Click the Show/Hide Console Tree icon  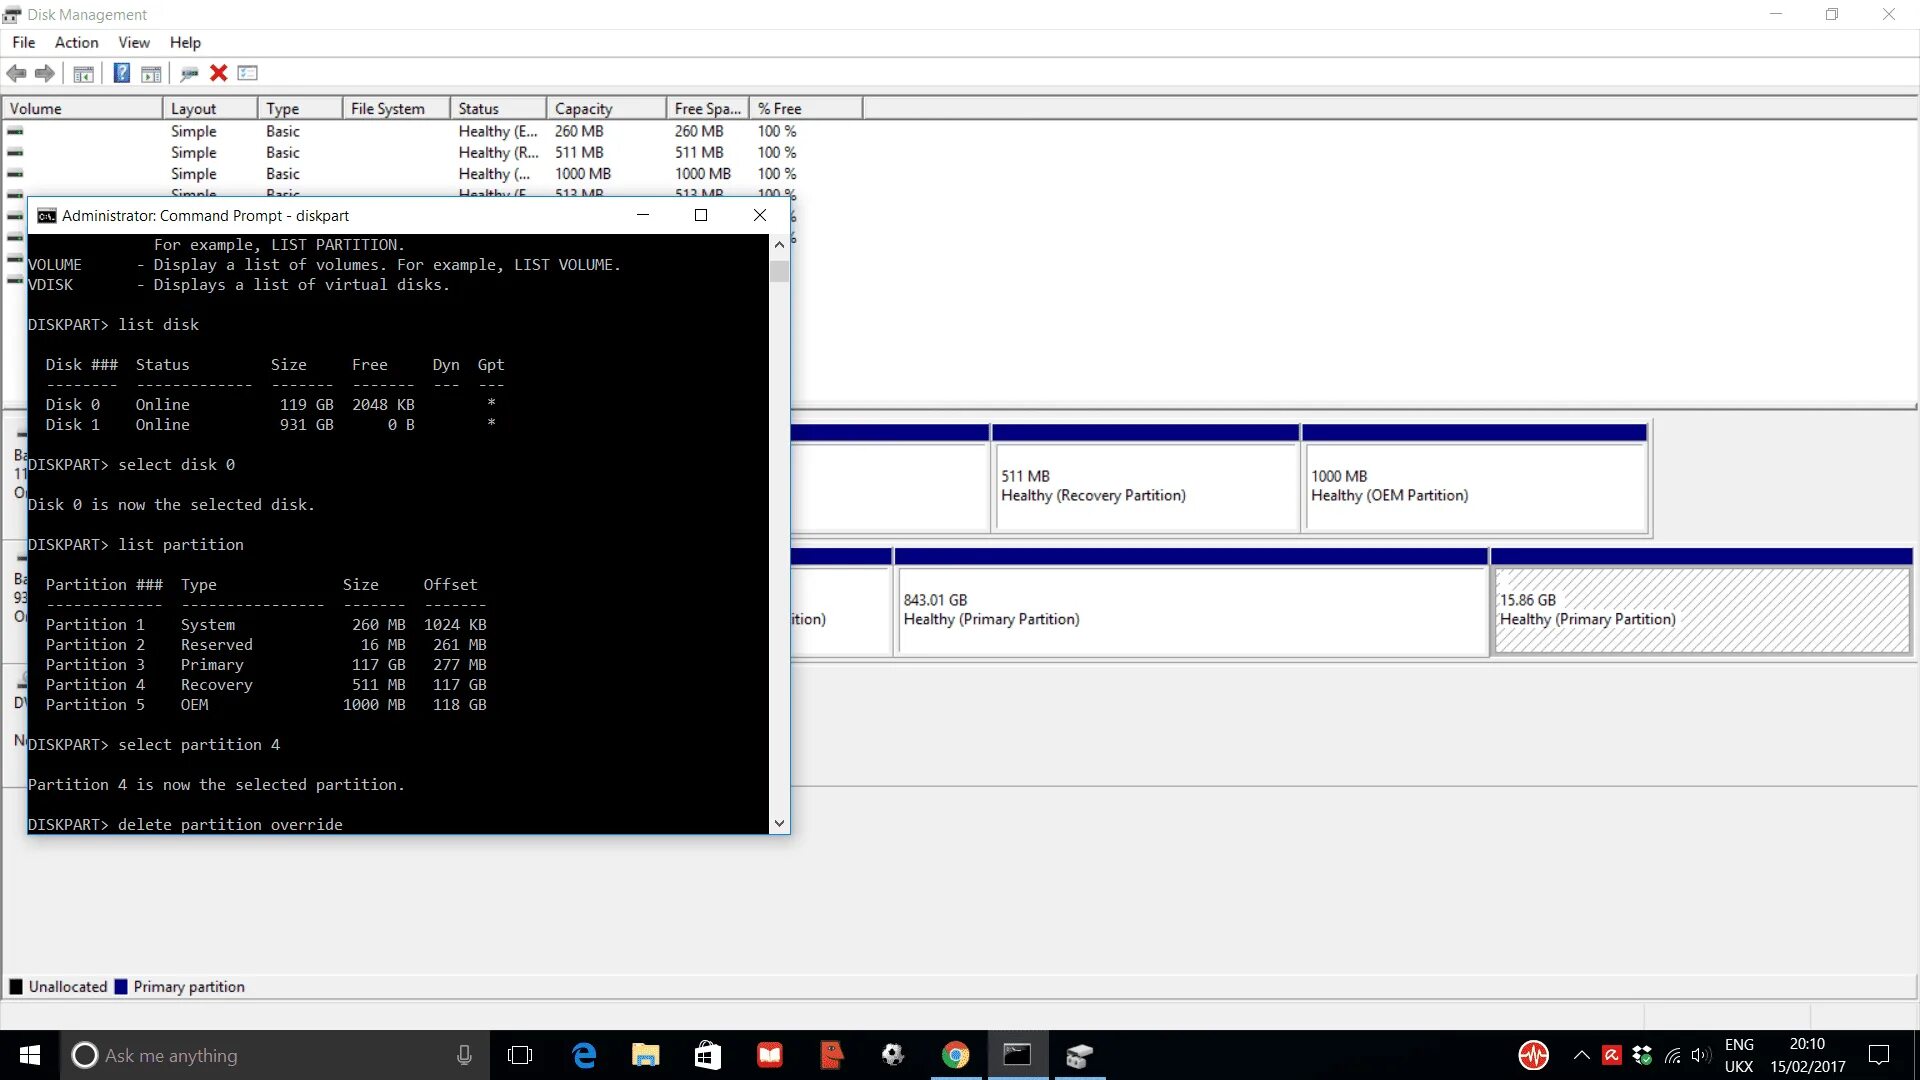pyautogui.click(x=84, y=73)
